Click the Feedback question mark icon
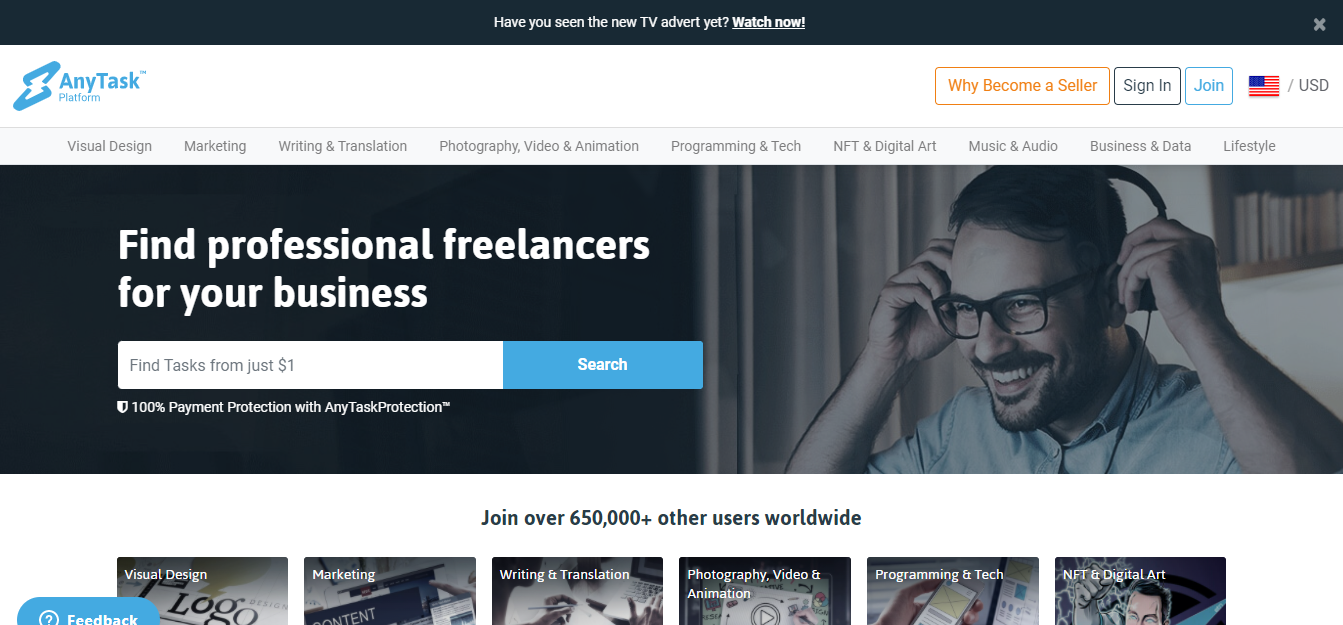Viewport: 1343px width, 625px height. [x=49, y=619]
